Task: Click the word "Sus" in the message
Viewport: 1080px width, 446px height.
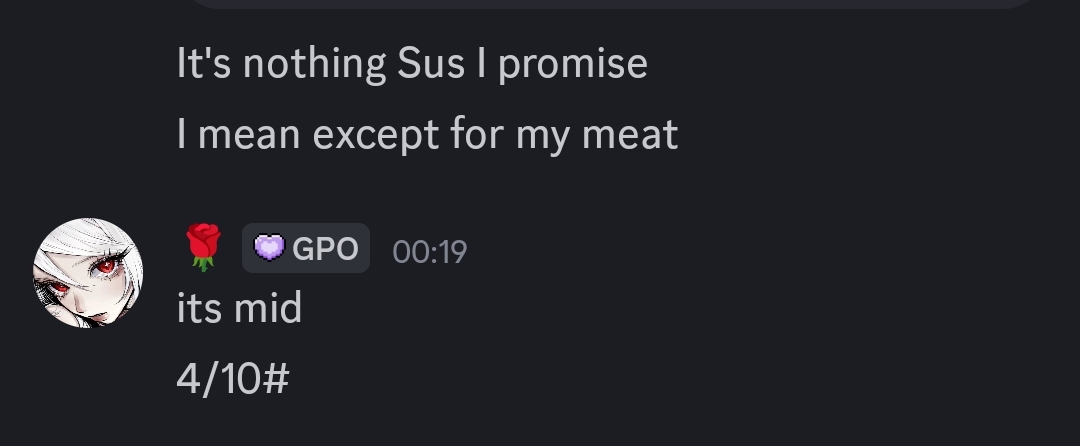Action: (431, 64)
